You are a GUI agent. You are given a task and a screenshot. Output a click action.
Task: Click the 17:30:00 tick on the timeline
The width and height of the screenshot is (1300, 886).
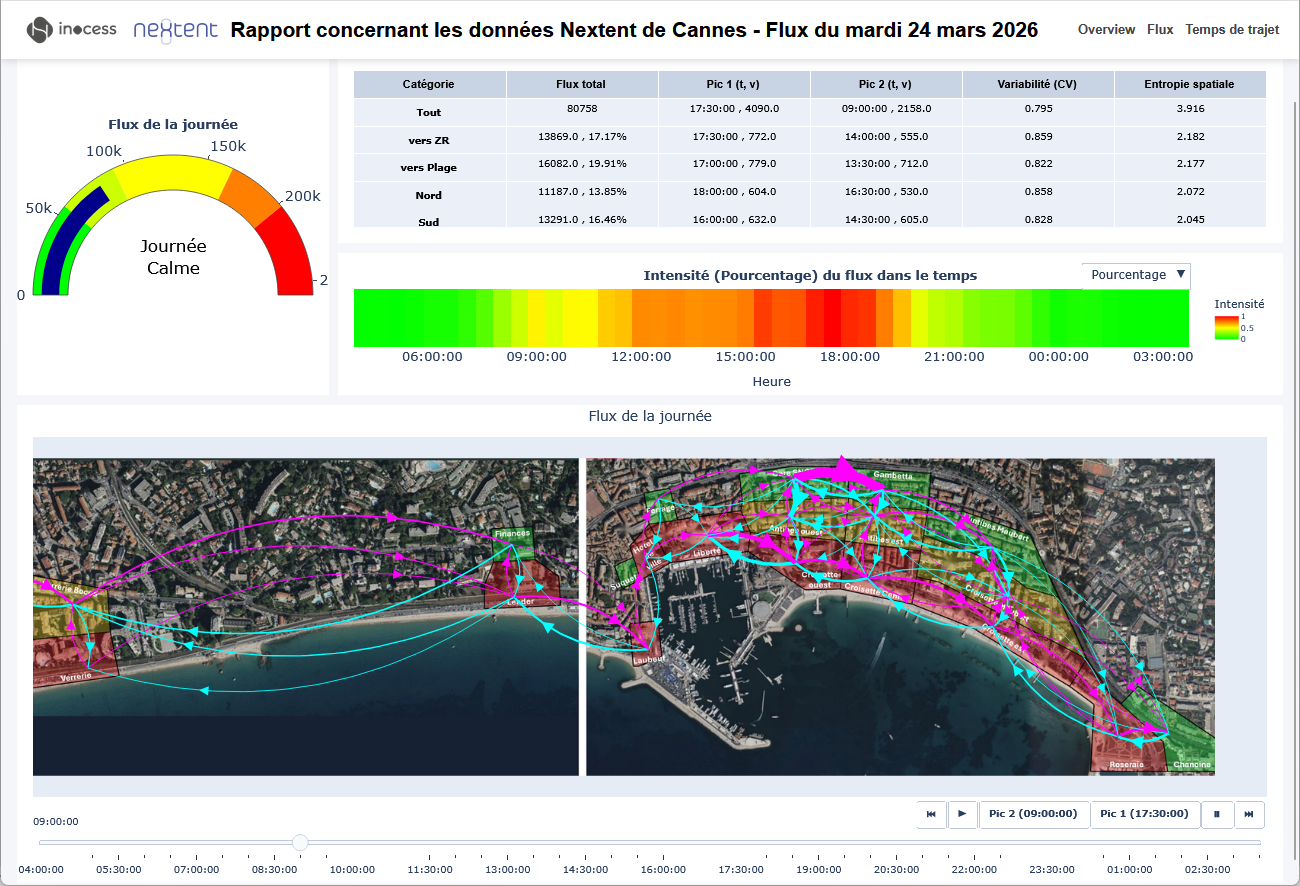(x=741, y=869)
